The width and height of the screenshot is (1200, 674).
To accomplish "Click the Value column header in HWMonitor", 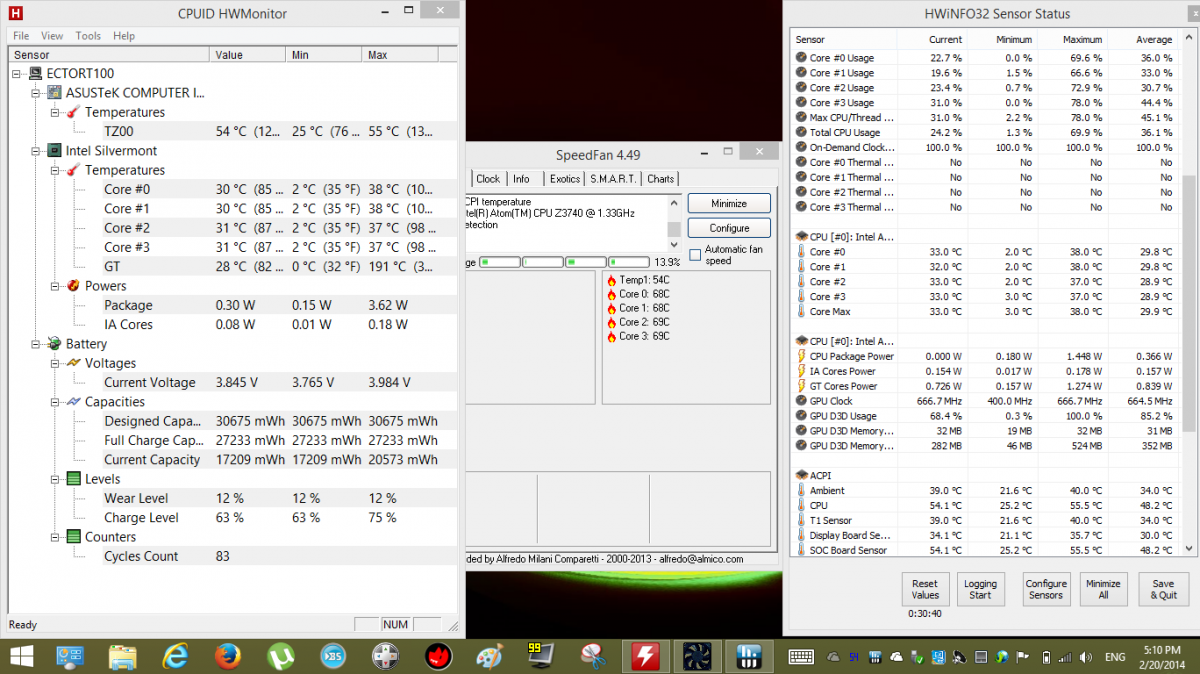I will [x=248, y=55].
